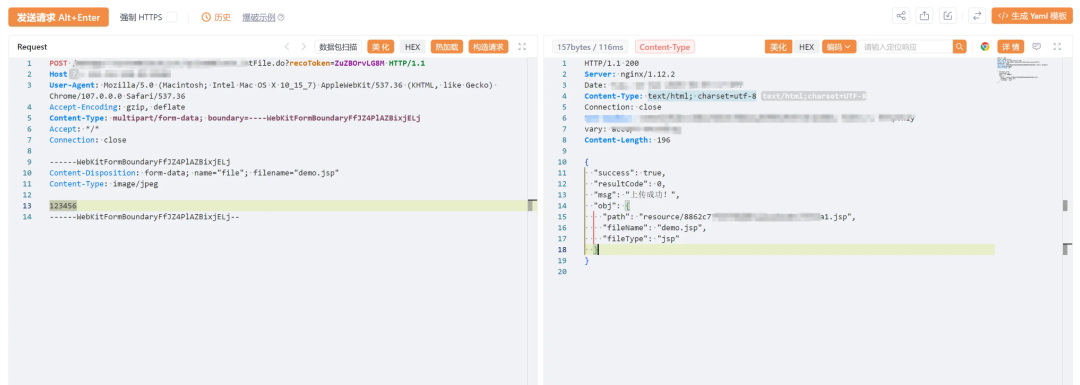Click the "success": true line in response
This screenshot has width=1080, height=385.
pyautogui.click(x=630, y=173)
